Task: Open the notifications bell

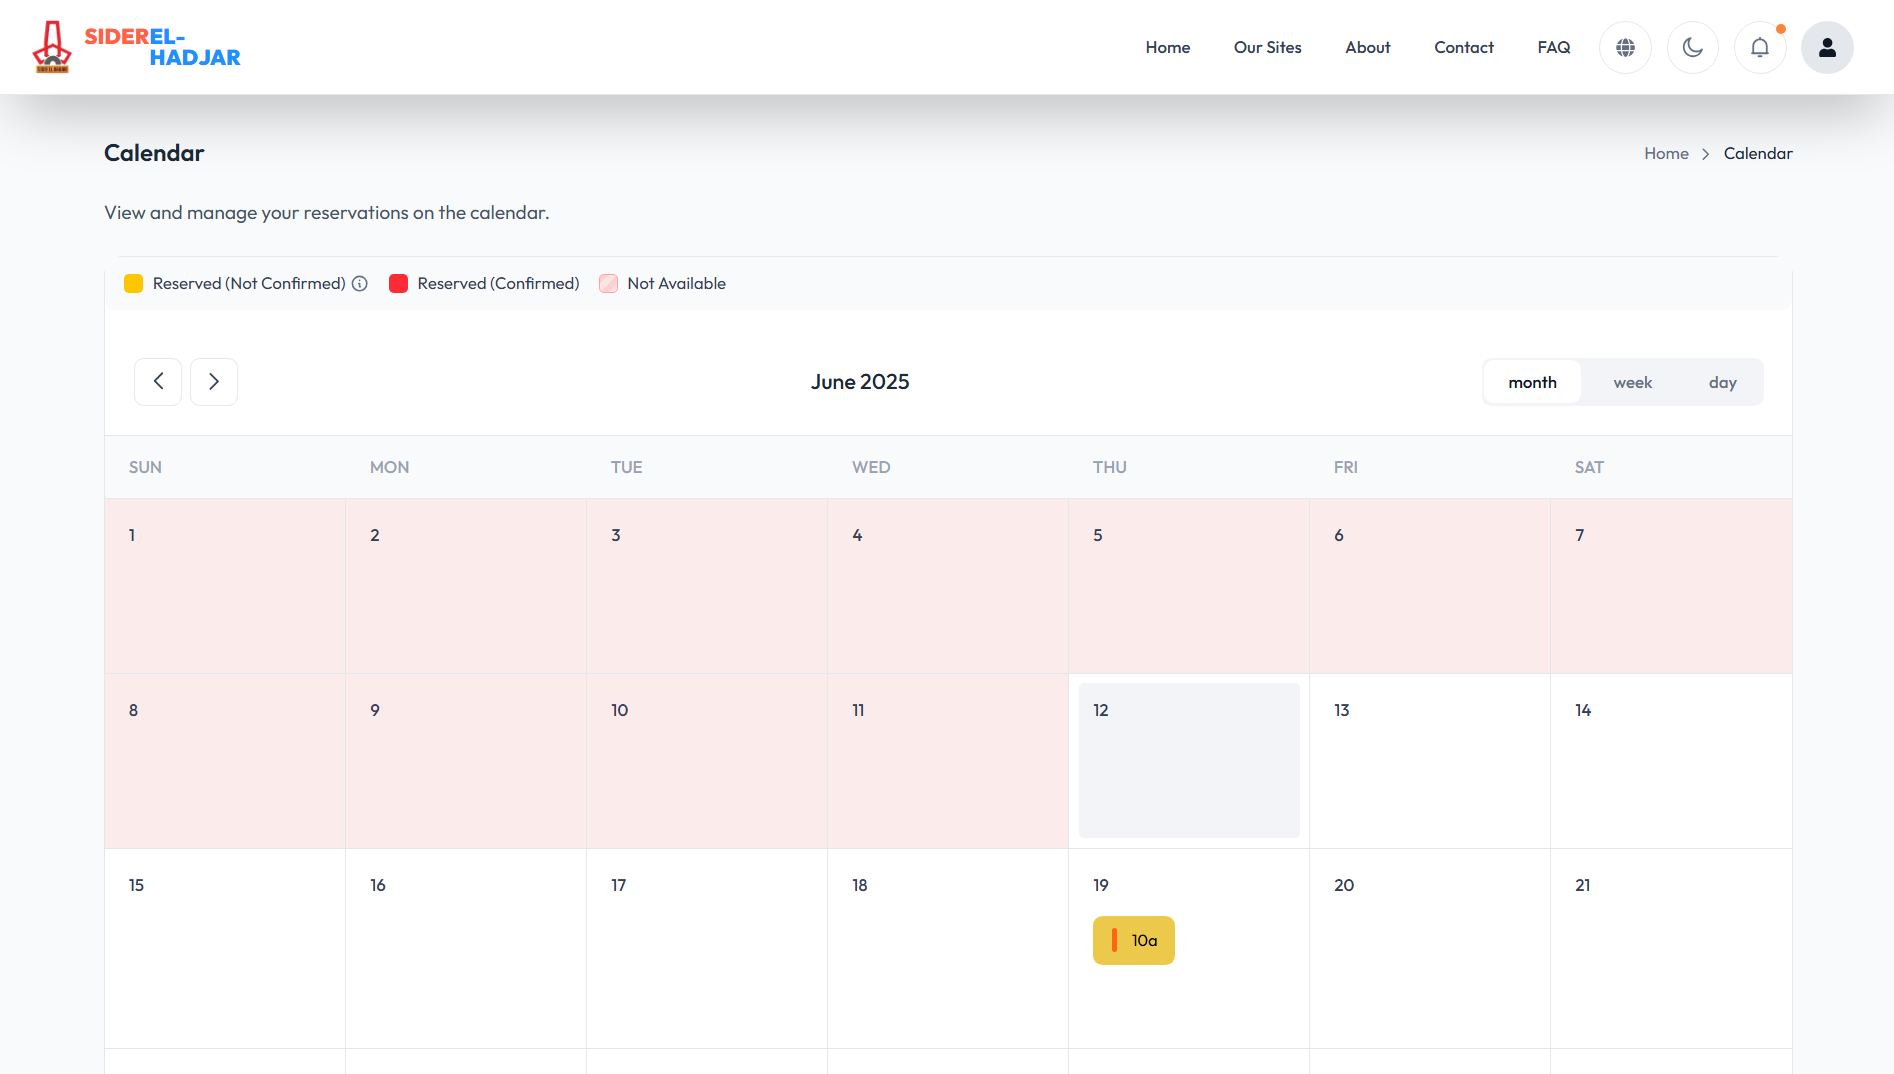Action: (x=1760, y=47)
